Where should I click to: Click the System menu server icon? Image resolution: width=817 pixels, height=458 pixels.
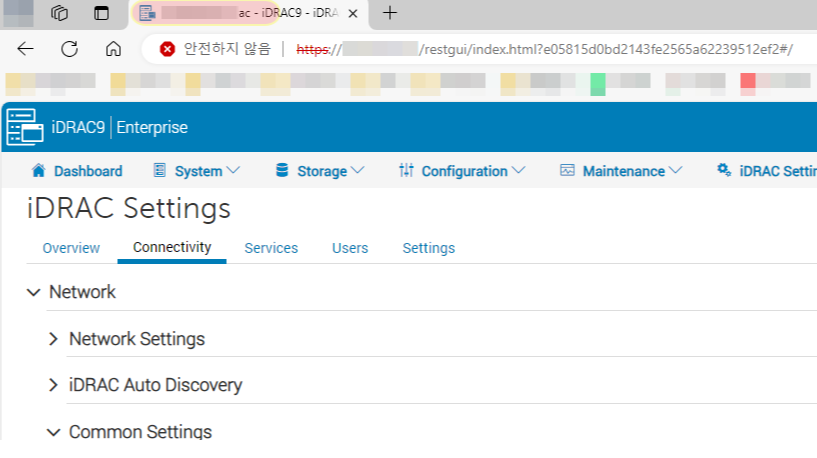point(159,170)
